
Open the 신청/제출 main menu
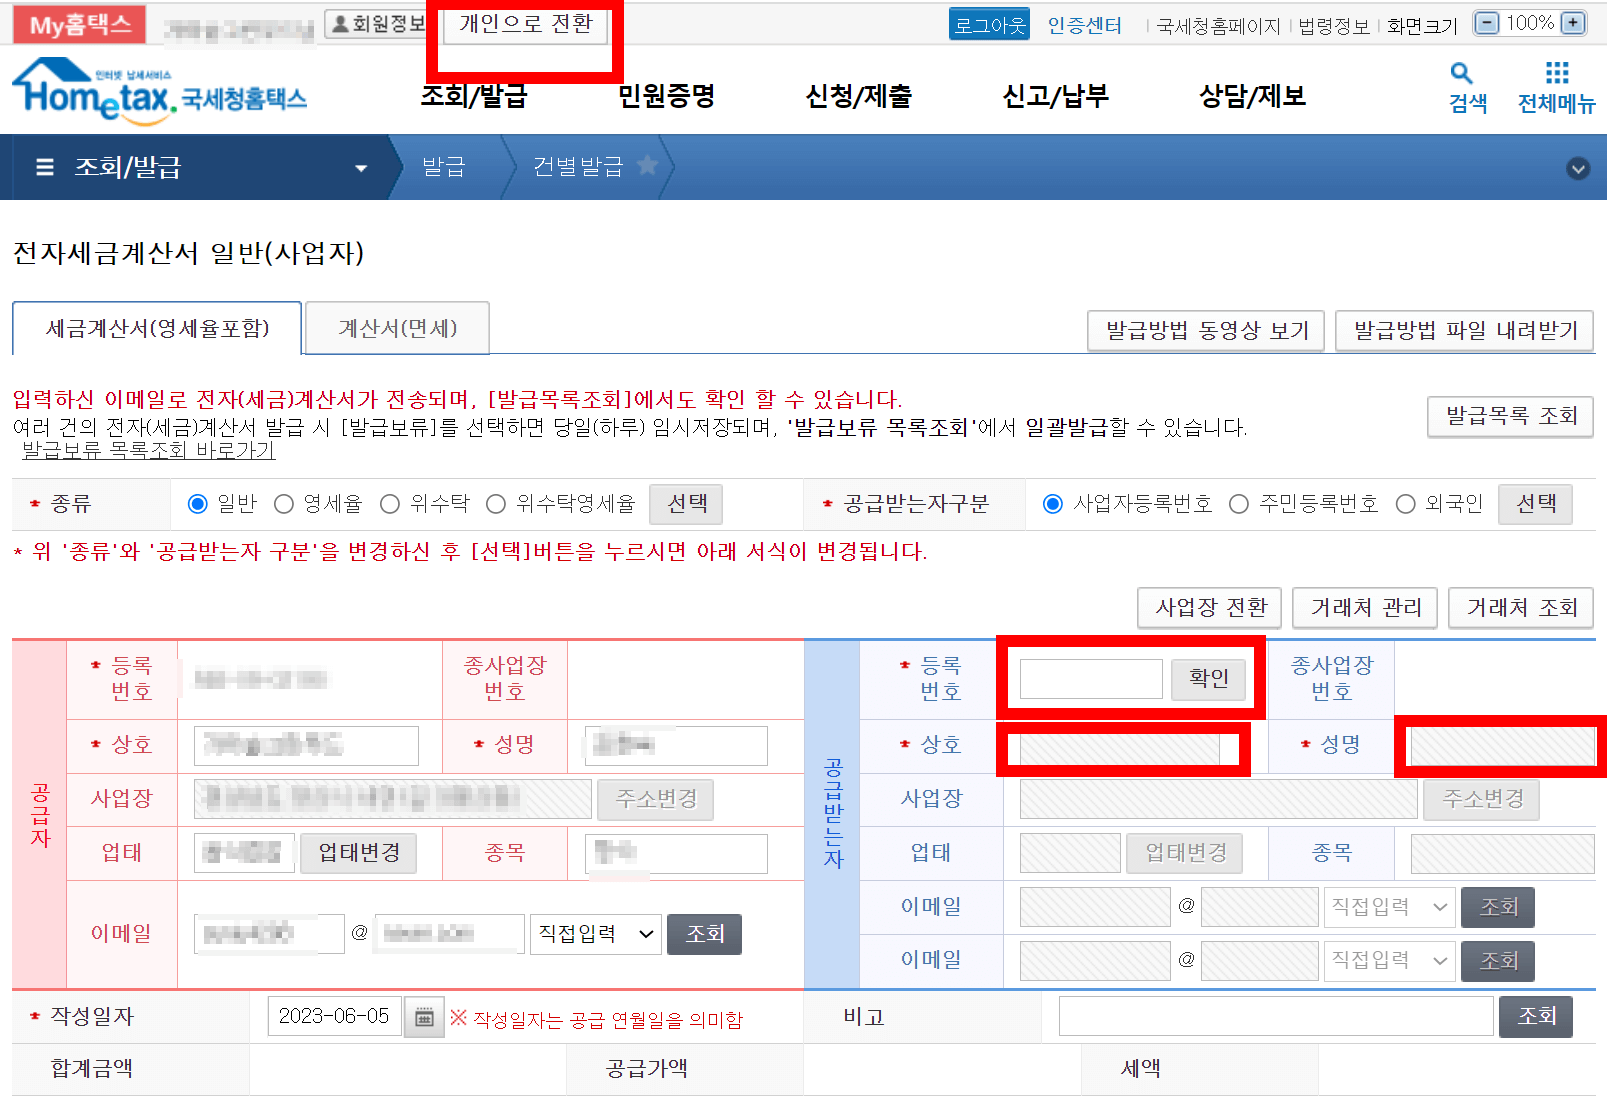pos(859,96)
